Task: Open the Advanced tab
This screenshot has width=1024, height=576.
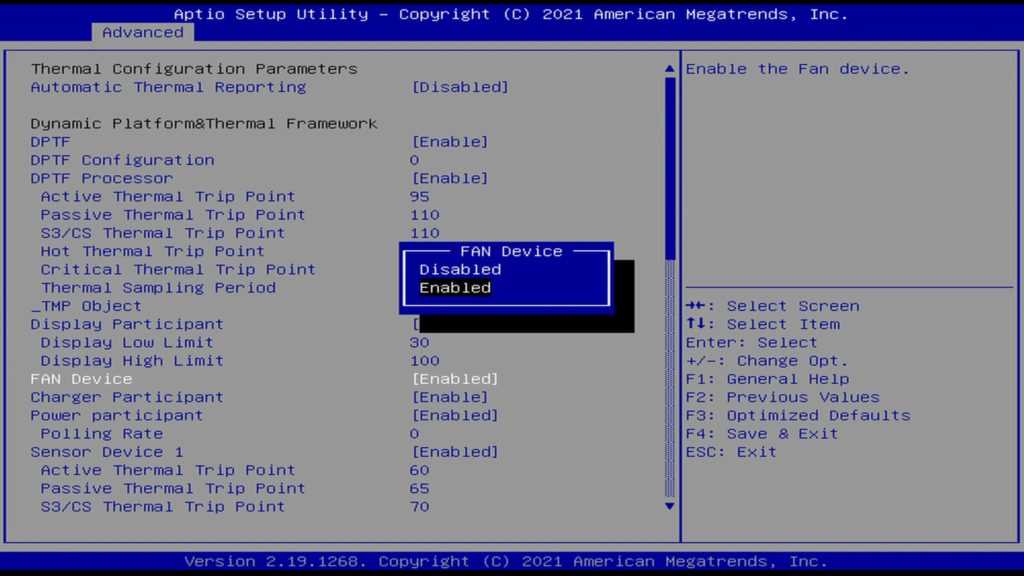Action: point(143,32)
